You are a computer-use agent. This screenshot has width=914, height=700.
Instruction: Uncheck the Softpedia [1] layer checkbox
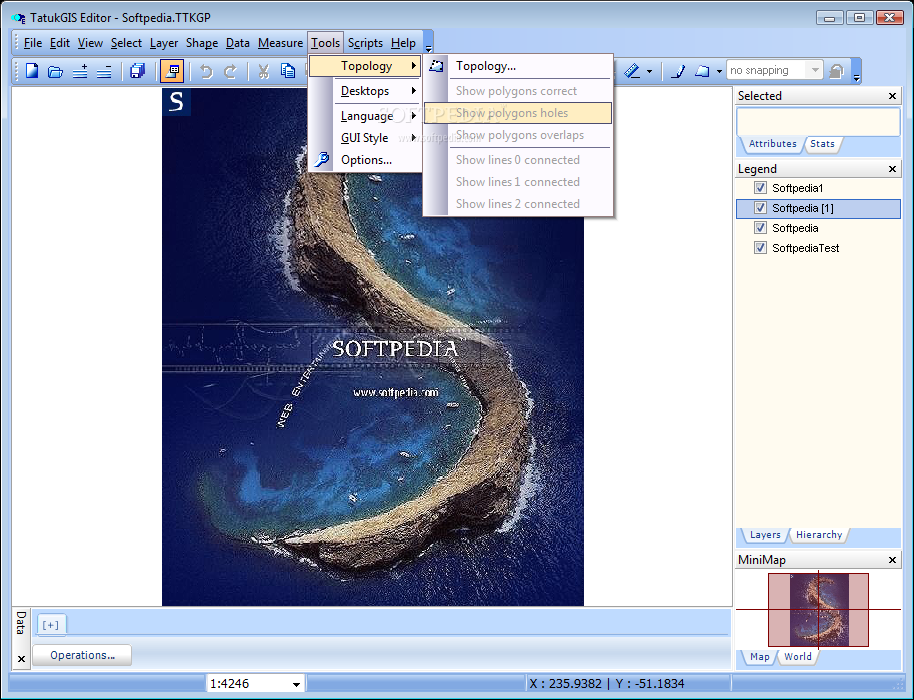tap(760, 208)
